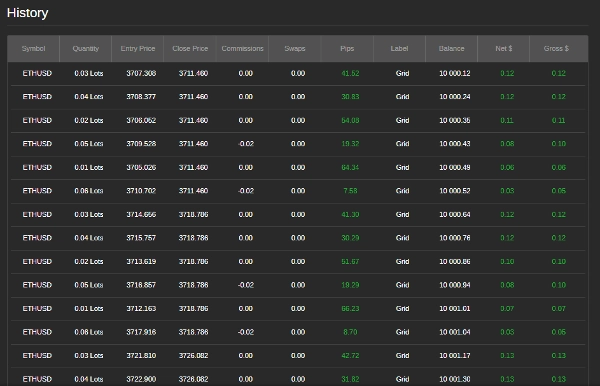The width and height of the screenshot is (600, 386).
Task: Select the balance cell 10 000.86
Action: tap(455, 261)
